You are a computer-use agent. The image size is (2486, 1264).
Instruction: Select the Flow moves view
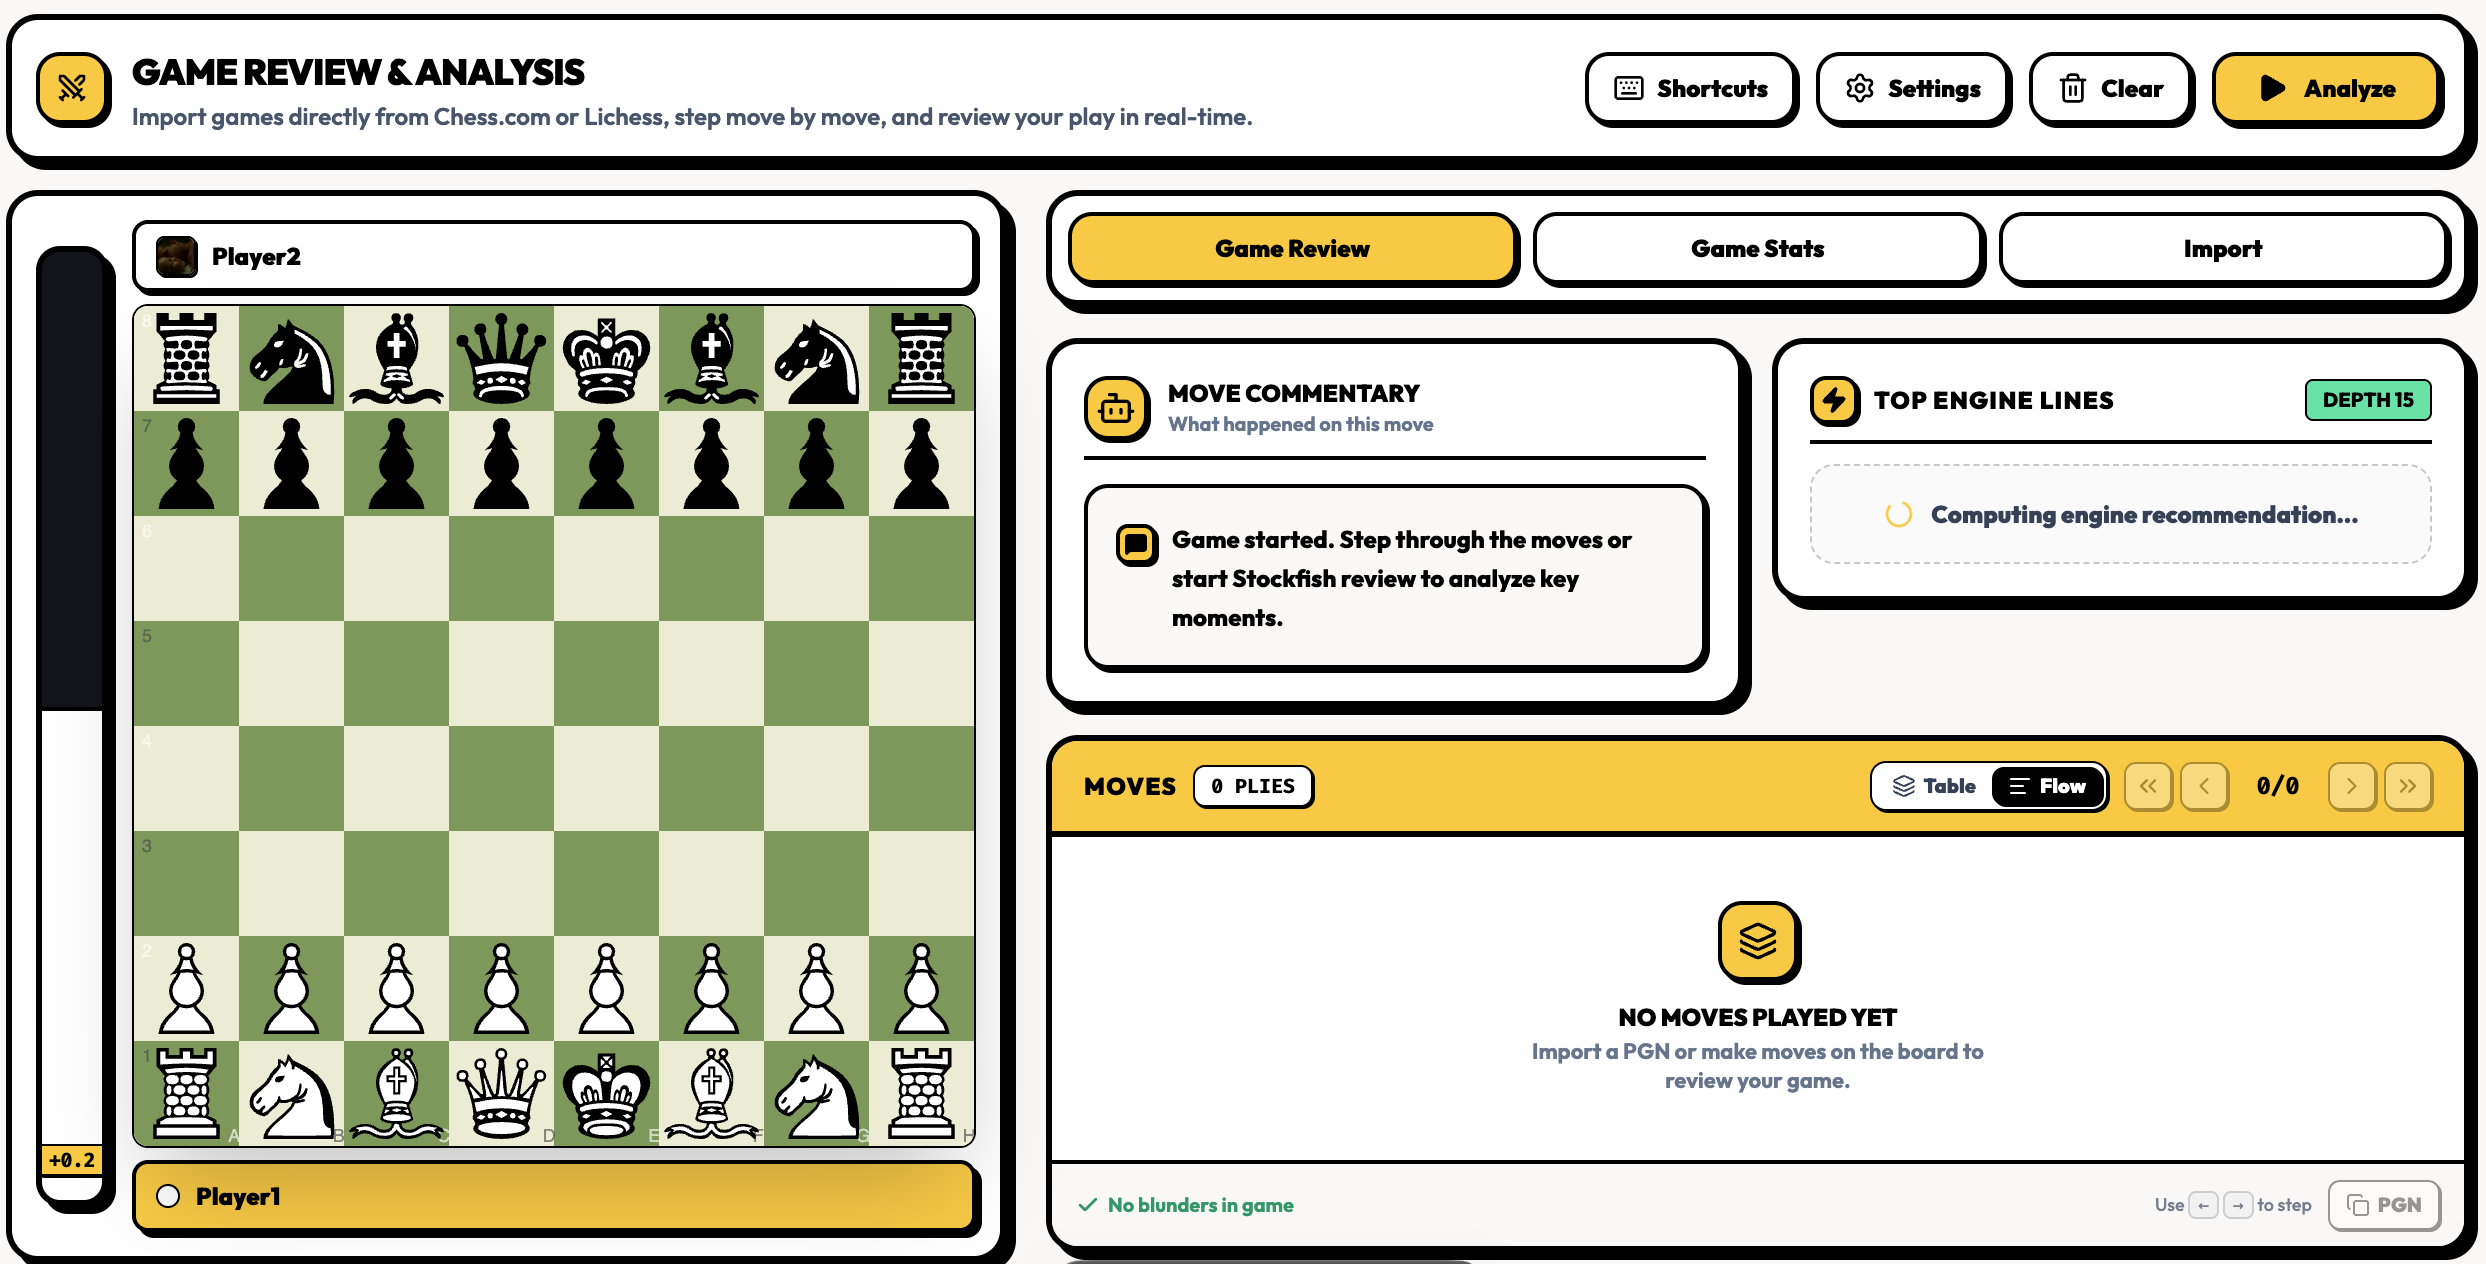pyautogui.click(x=2047, y=786)
